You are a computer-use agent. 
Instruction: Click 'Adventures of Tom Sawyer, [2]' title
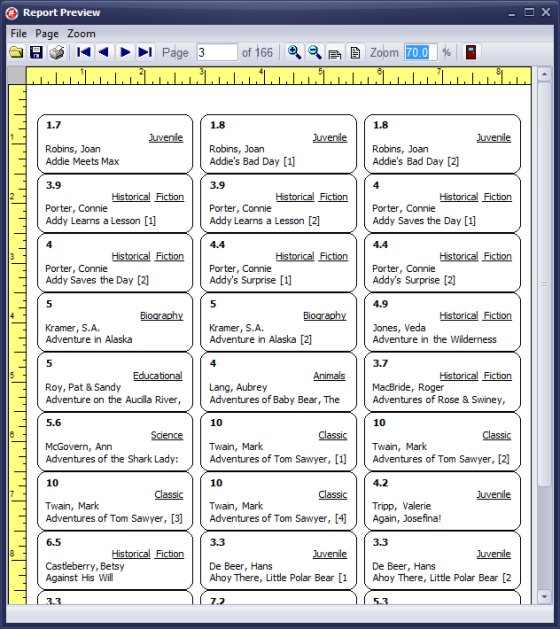click(x=441, y=459)
